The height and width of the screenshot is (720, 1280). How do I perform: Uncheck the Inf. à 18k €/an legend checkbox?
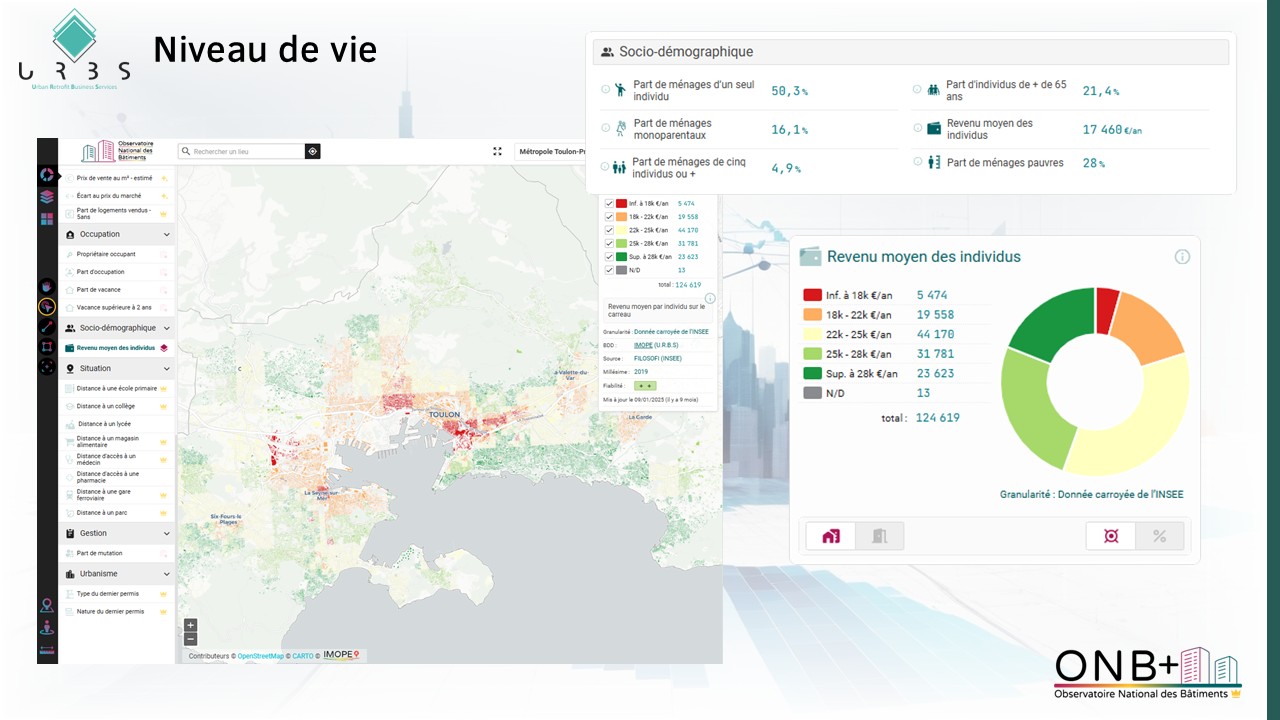(x=609, y=203)
